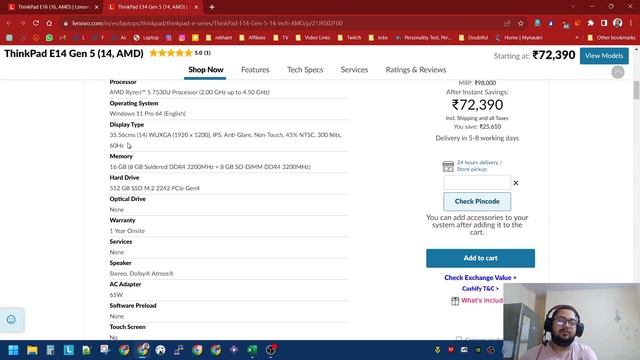Open Instagram bookmark icon

coord(182,38)
